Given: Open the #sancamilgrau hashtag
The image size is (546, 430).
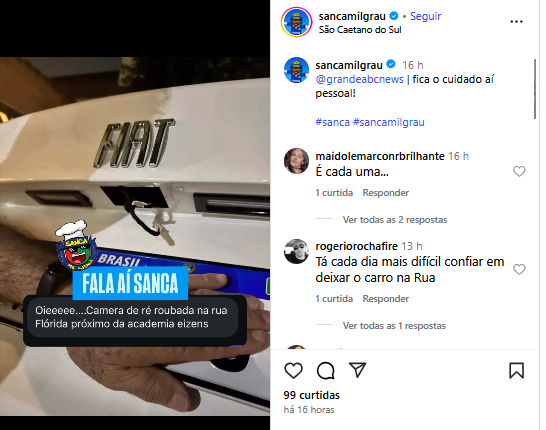Looking at the screenshot, I should [389, 122].
